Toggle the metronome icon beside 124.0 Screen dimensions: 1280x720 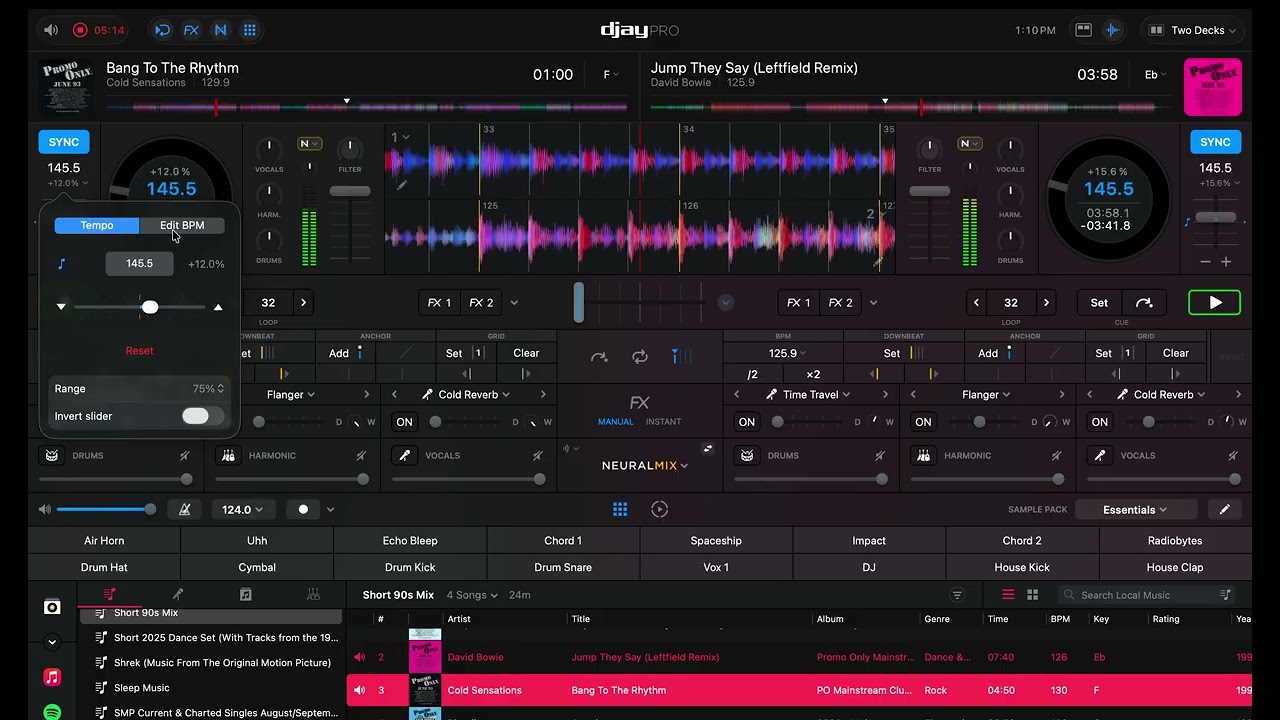185,509
